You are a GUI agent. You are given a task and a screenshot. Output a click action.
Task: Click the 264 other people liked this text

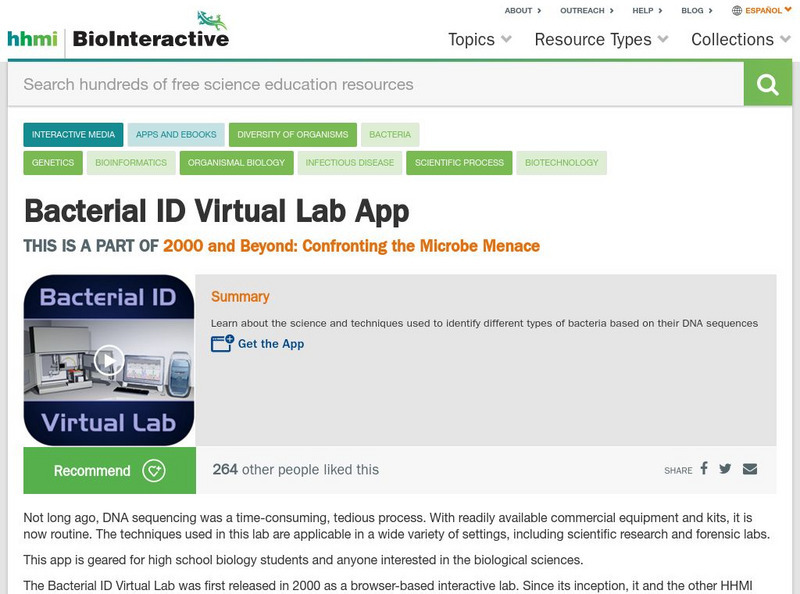[x=295, y=469]
